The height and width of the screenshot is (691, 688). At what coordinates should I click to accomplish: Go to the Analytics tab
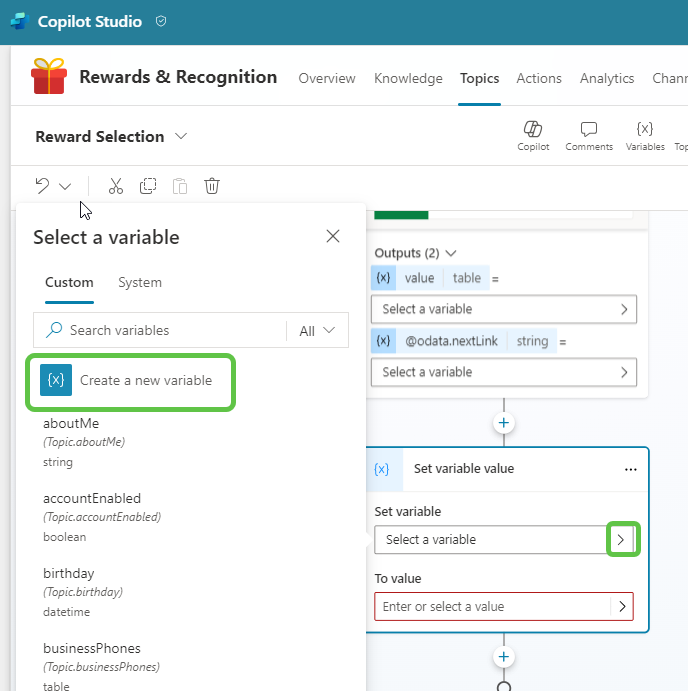click(607, 78)
